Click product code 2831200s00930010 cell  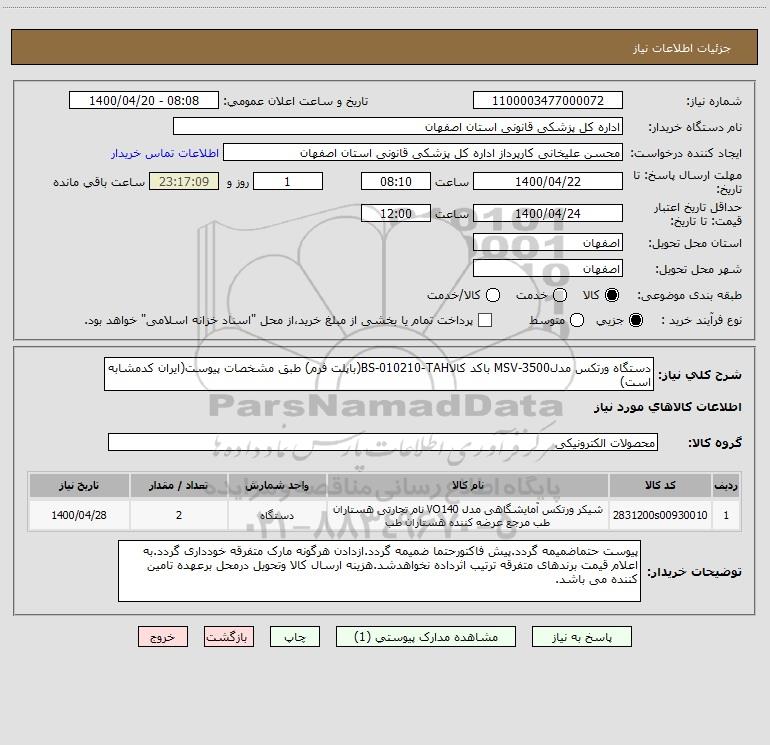[x=660, y=515]
